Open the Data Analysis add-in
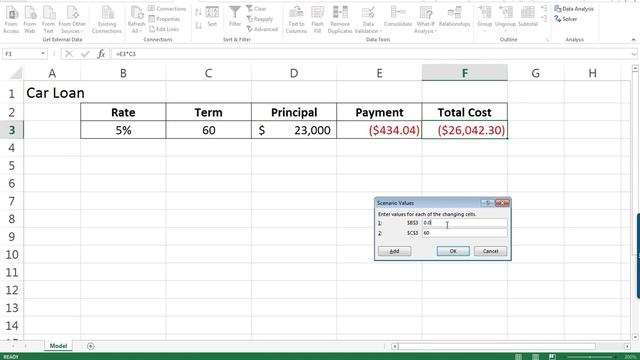The height and width of the screenshot is (360, 640). pos(574,9)
